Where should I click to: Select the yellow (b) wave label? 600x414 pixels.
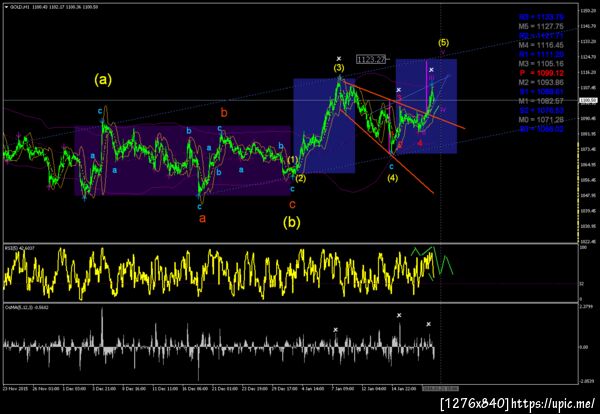pyautogui.click(x=292, y=222)
